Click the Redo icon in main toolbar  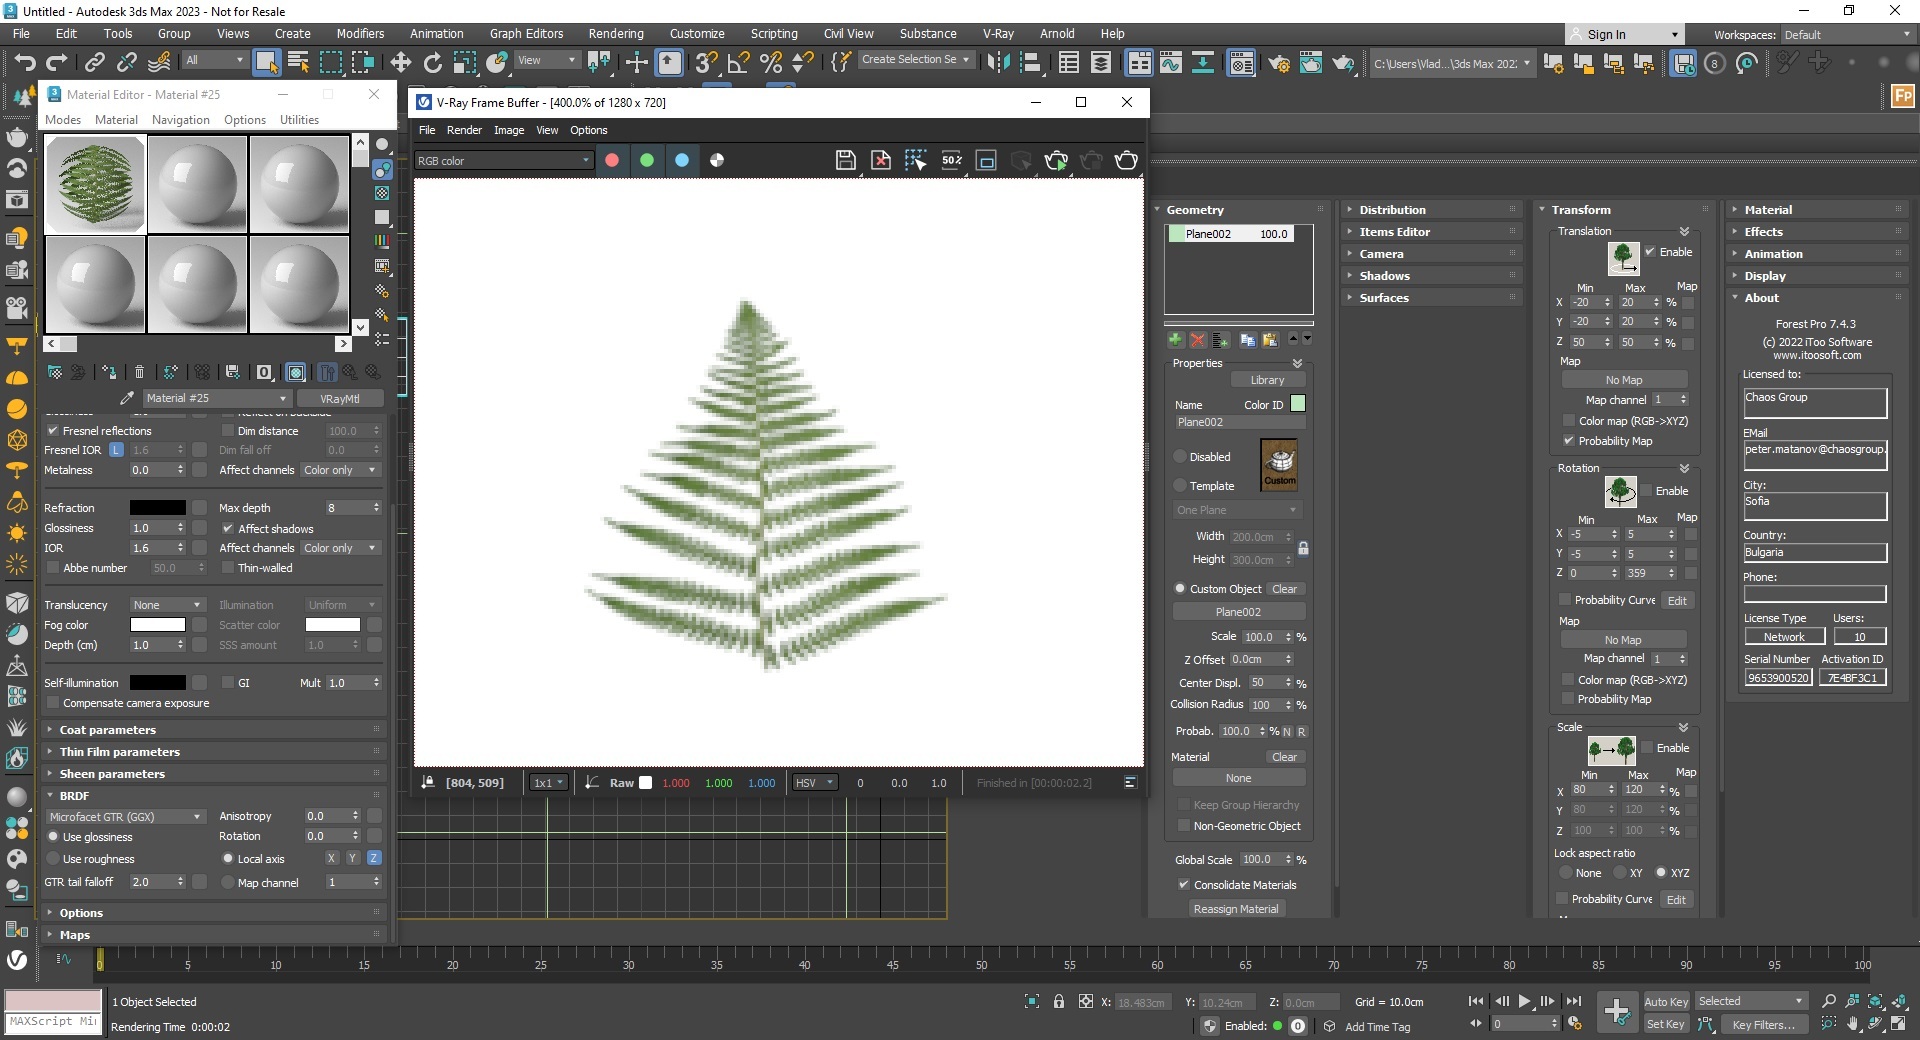[x=57, y=62]
